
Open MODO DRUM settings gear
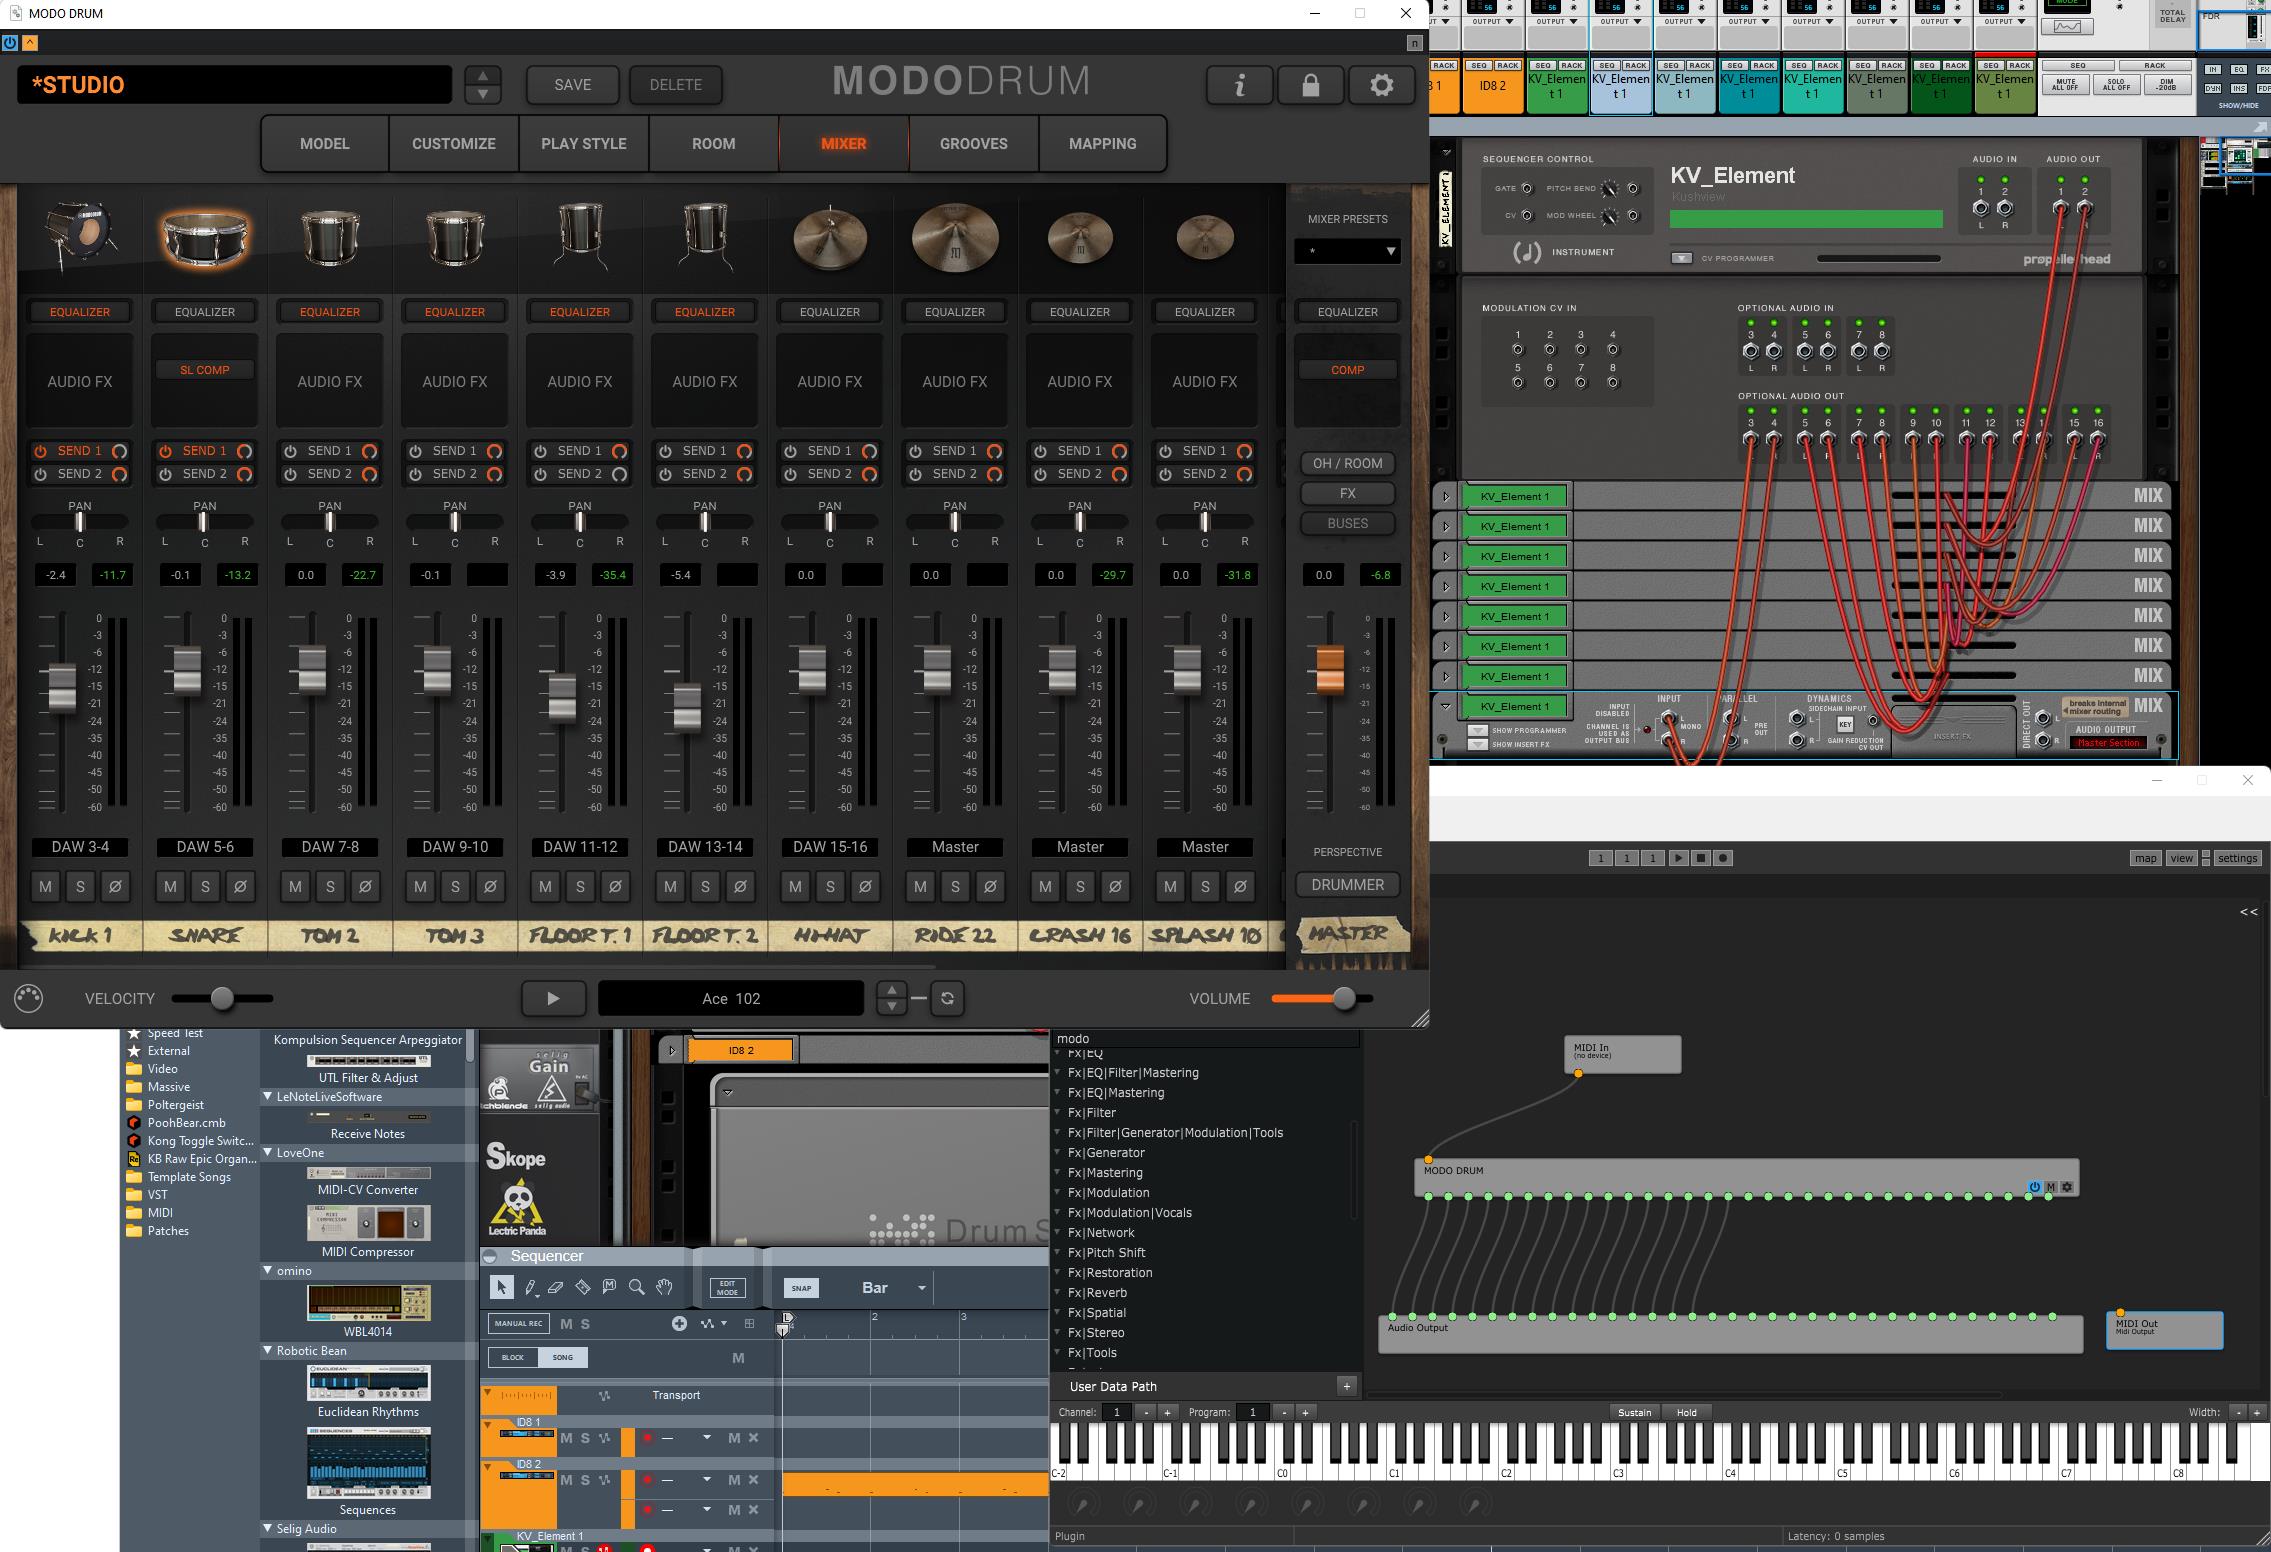pyautogui.click(x=1381, y=85)
